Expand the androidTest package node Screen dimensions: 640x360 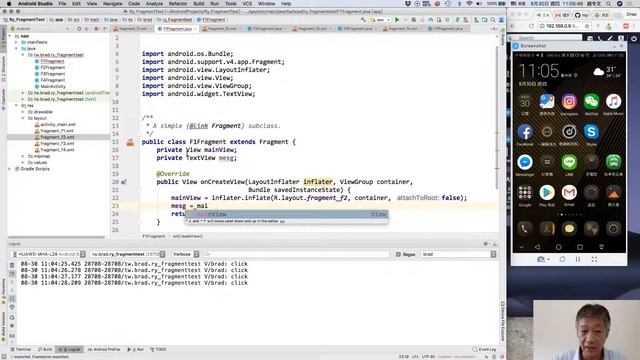[x=23, y=93]
